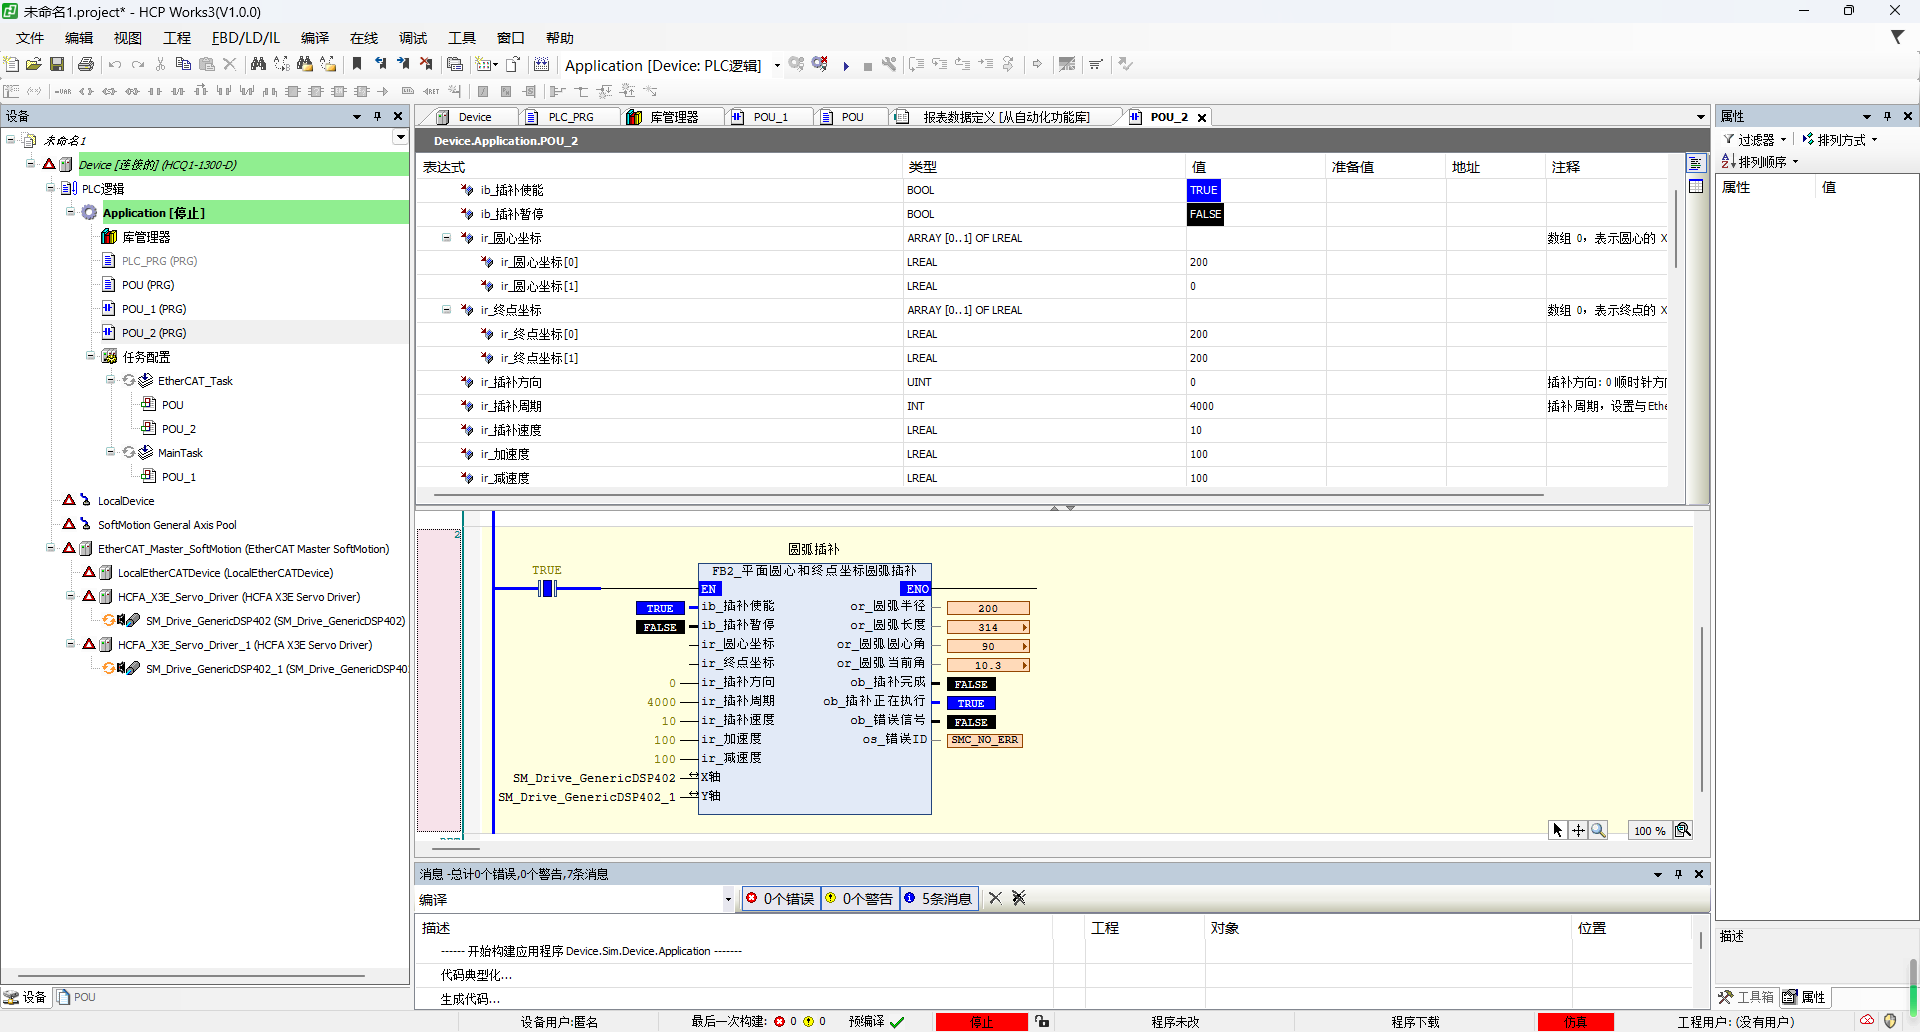Insert box element from ladder toolbar

(293, 91)
